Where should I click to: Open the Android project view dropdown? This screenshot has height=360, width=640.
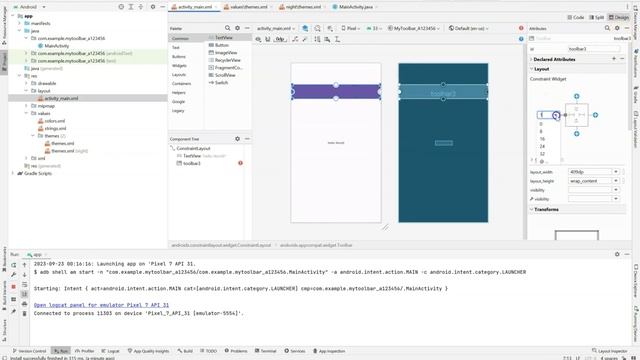[x=30, y=7]
